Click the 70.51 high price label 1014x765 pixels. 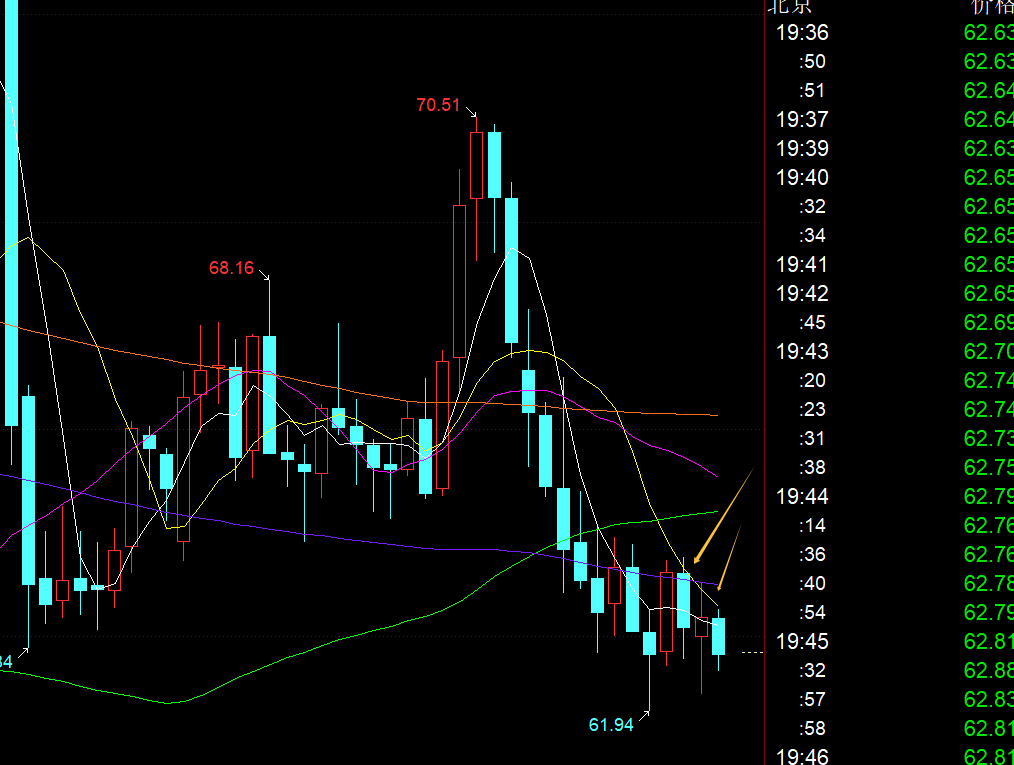[x=438, y=104]
